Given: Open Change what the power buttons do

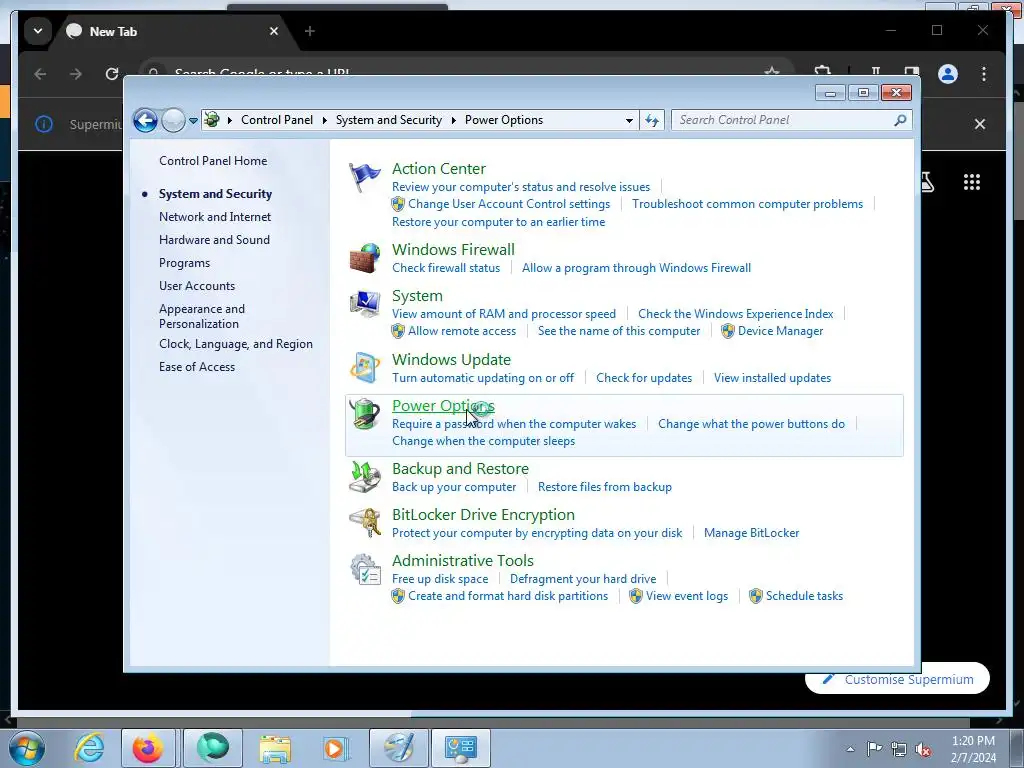Looking at the screenshot, I should (x=751, y=424).
